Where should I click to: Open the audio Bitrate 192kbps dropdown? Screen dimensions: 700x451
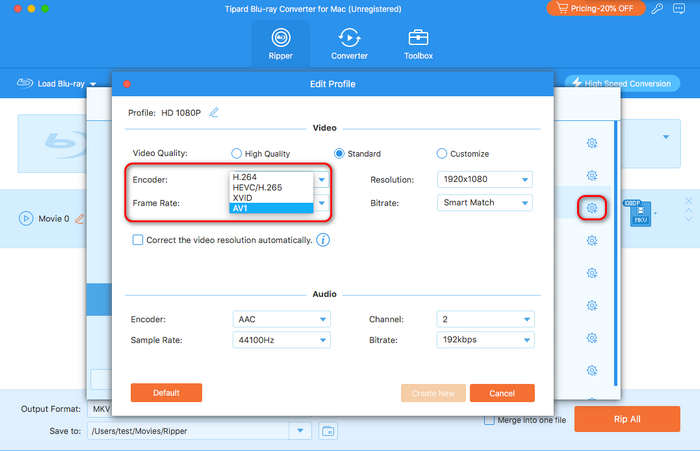tap(485, 340)
